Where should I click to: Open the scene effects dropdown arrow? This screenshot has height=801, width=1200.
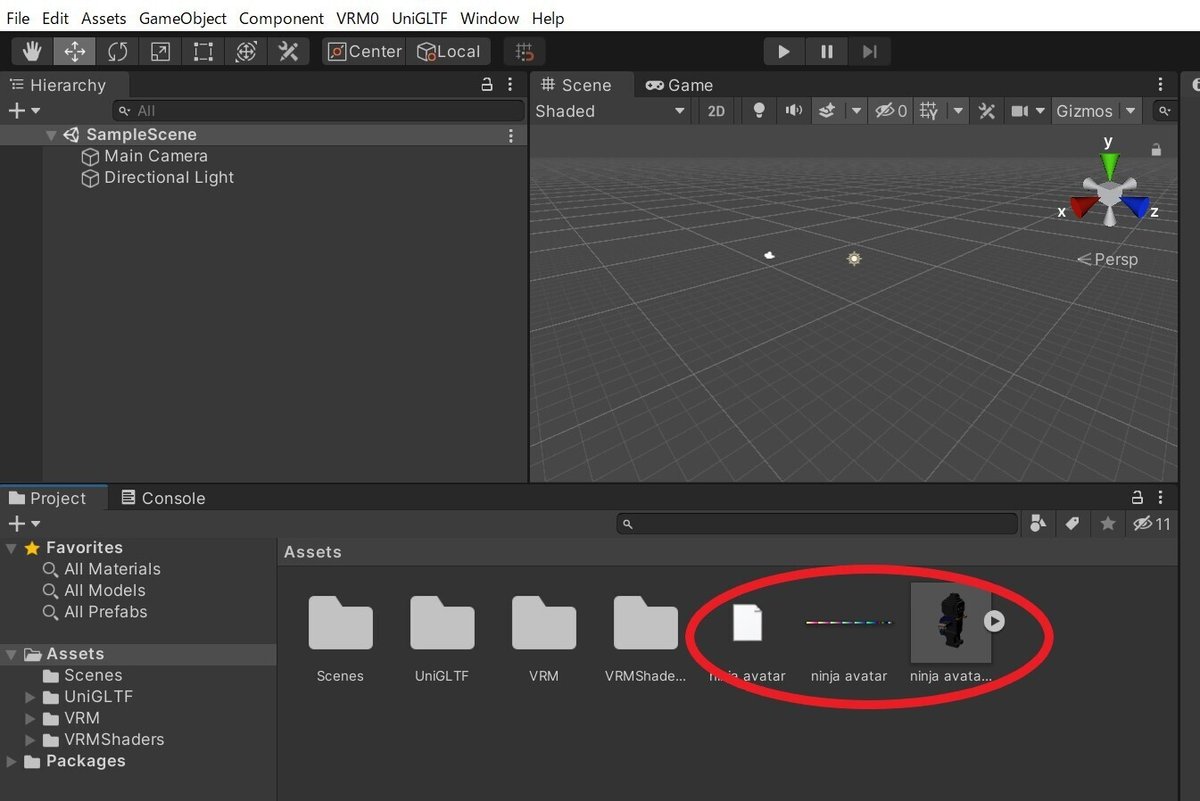[x=856, y=111]
